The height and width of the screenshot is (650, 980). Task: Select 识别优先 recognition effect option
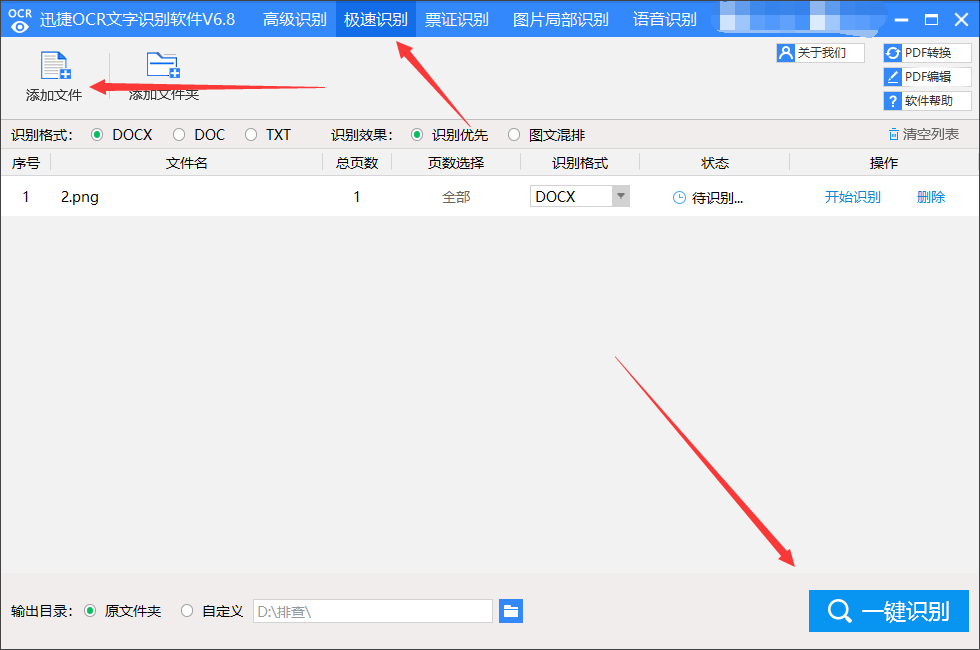point(417,135)
